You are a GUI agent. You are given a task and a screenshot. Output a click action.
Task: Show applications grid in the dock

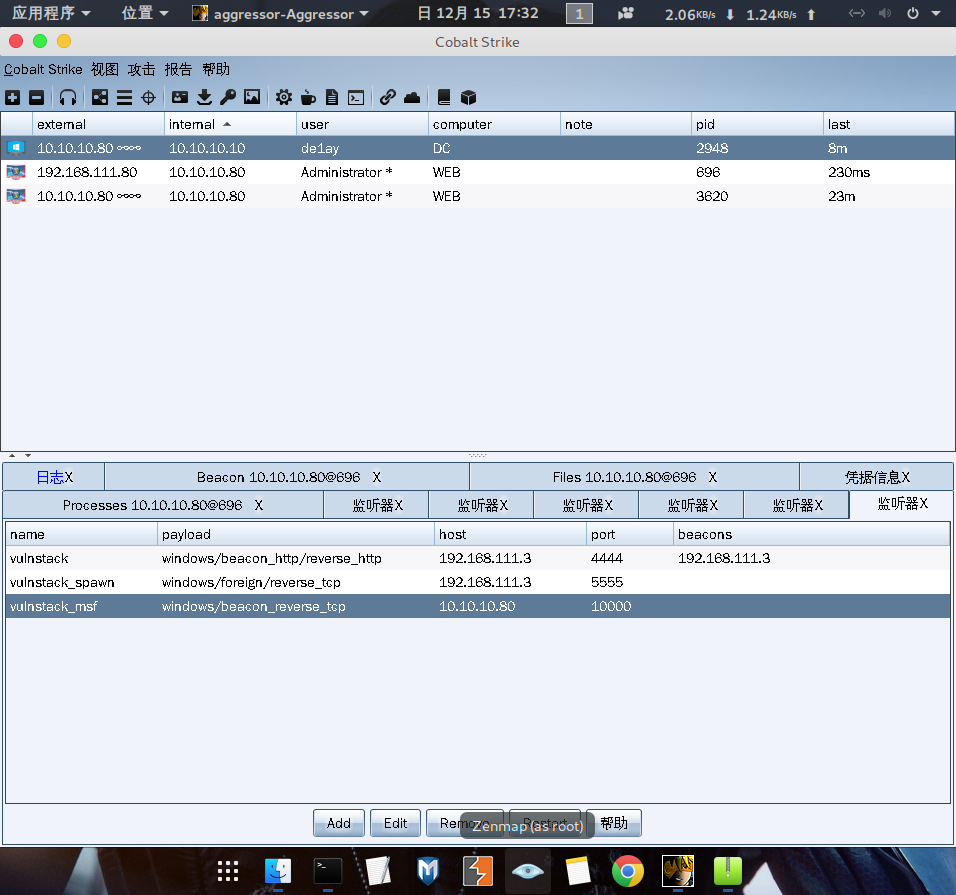228,871
